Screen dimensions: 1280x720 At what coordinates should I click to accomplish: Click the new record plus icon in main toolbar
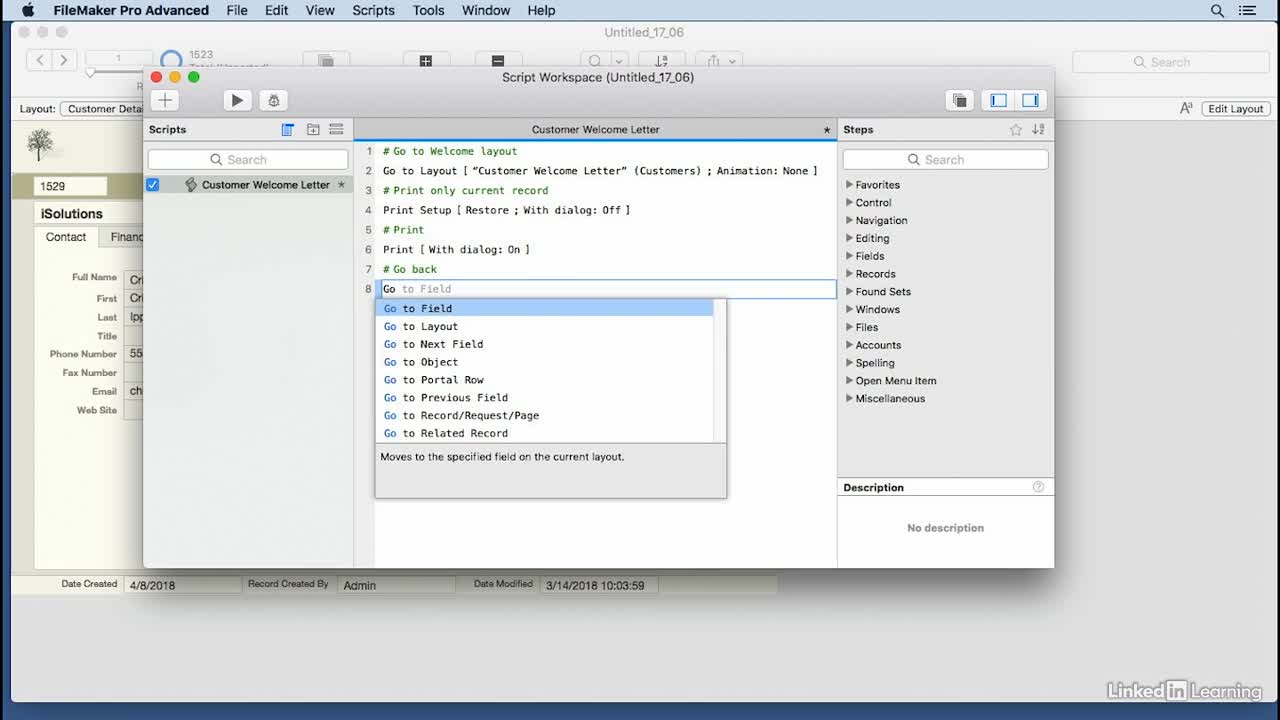[x=425, y=61]
